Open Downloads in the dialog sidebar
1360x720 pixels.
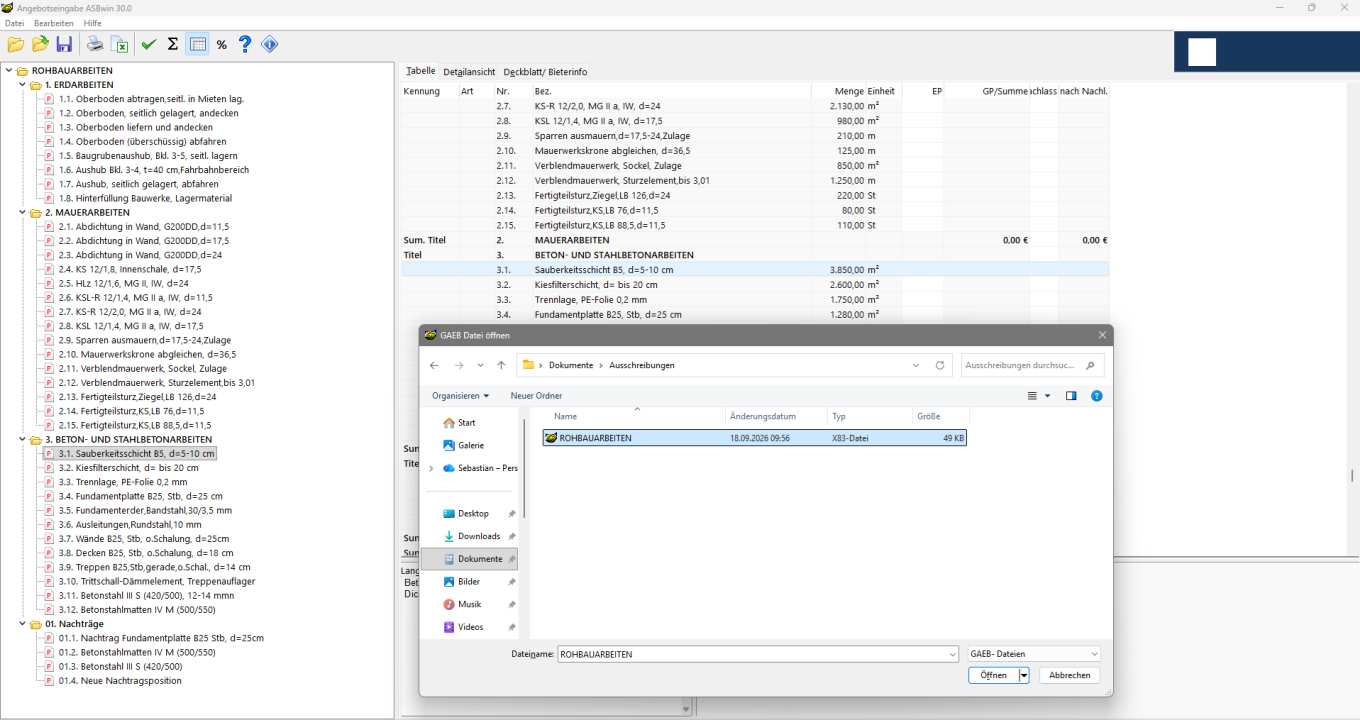[479, 536]
